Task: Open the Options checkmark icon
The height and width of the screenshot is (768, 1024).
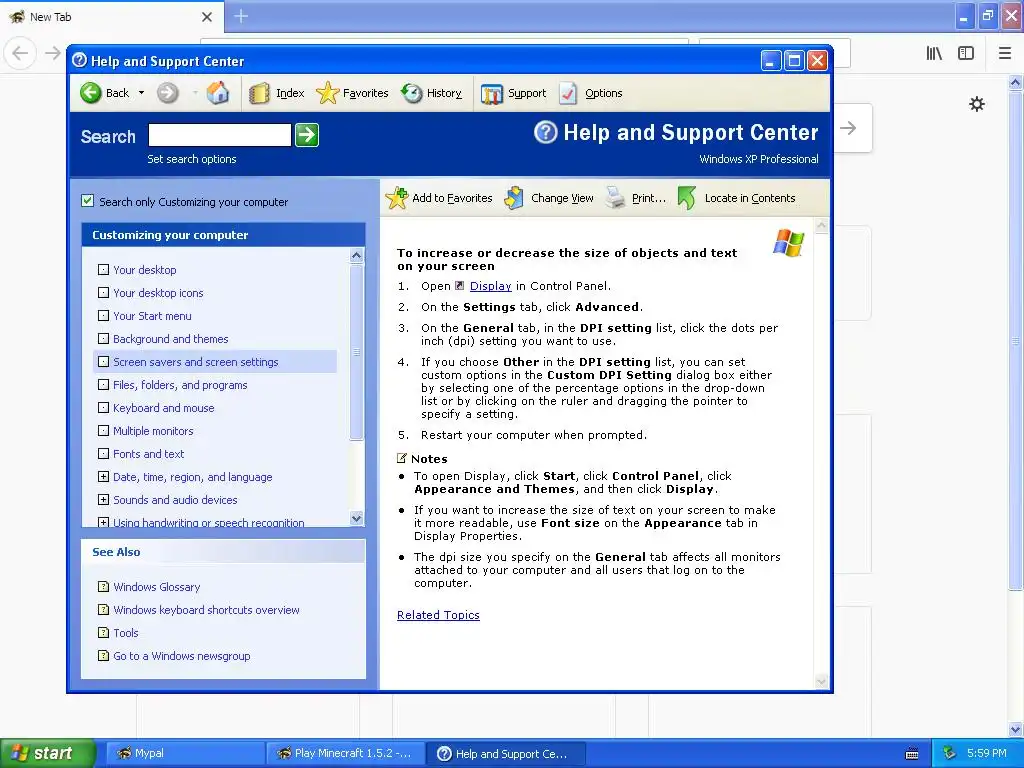Action: pyautogui.click(x=568, y=93)
